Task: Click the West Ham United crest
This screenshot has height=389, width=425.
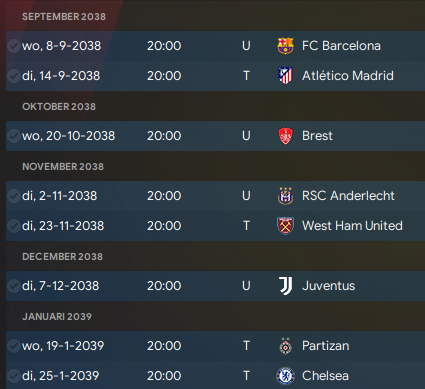Action: pos(285,226)
